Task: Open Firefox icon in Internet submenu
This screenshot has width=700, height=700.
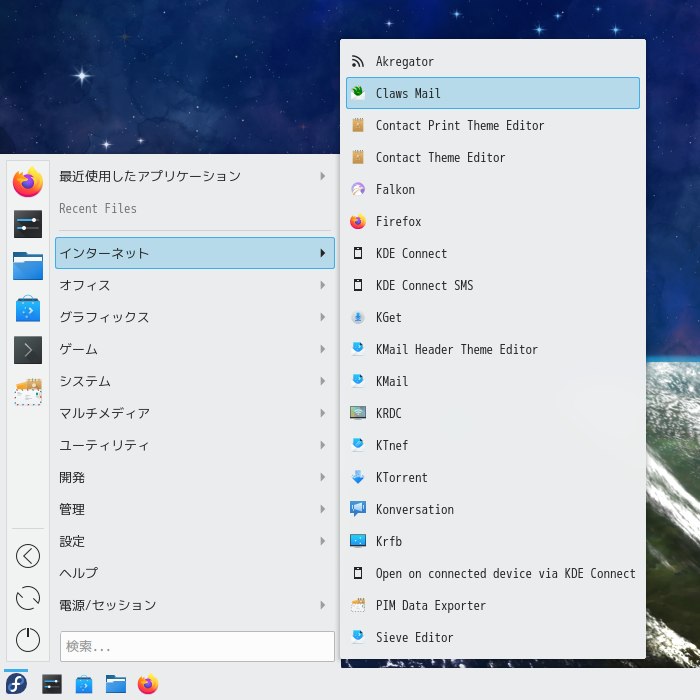Action: coord(358,221)
